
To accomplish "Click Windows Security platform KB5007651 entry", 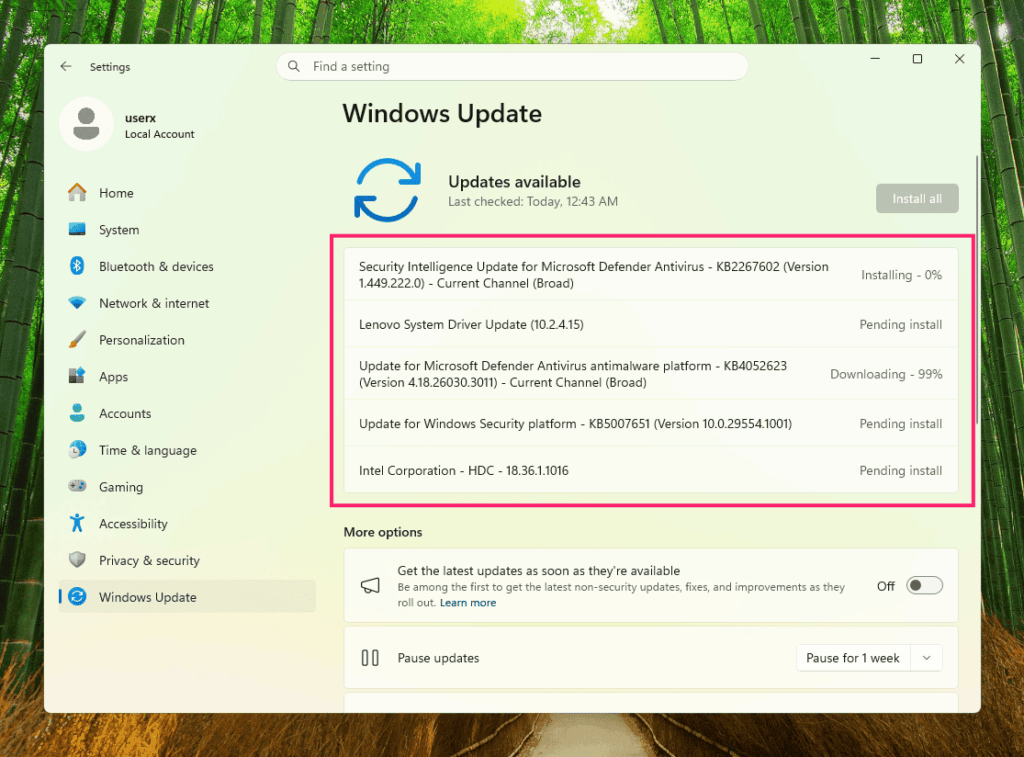I will pyautogui.click(x=650, y=424).
